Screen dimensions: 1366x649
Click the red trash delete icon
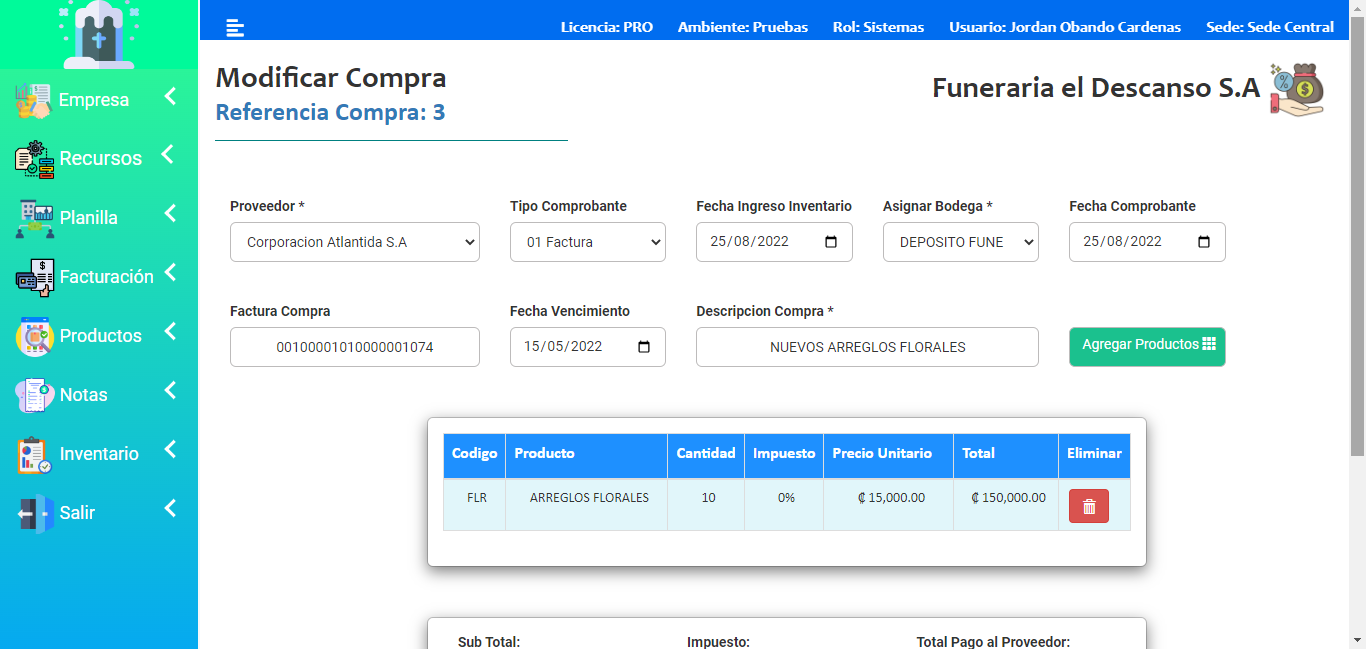pyautogui.click(x=1088, y=506)
